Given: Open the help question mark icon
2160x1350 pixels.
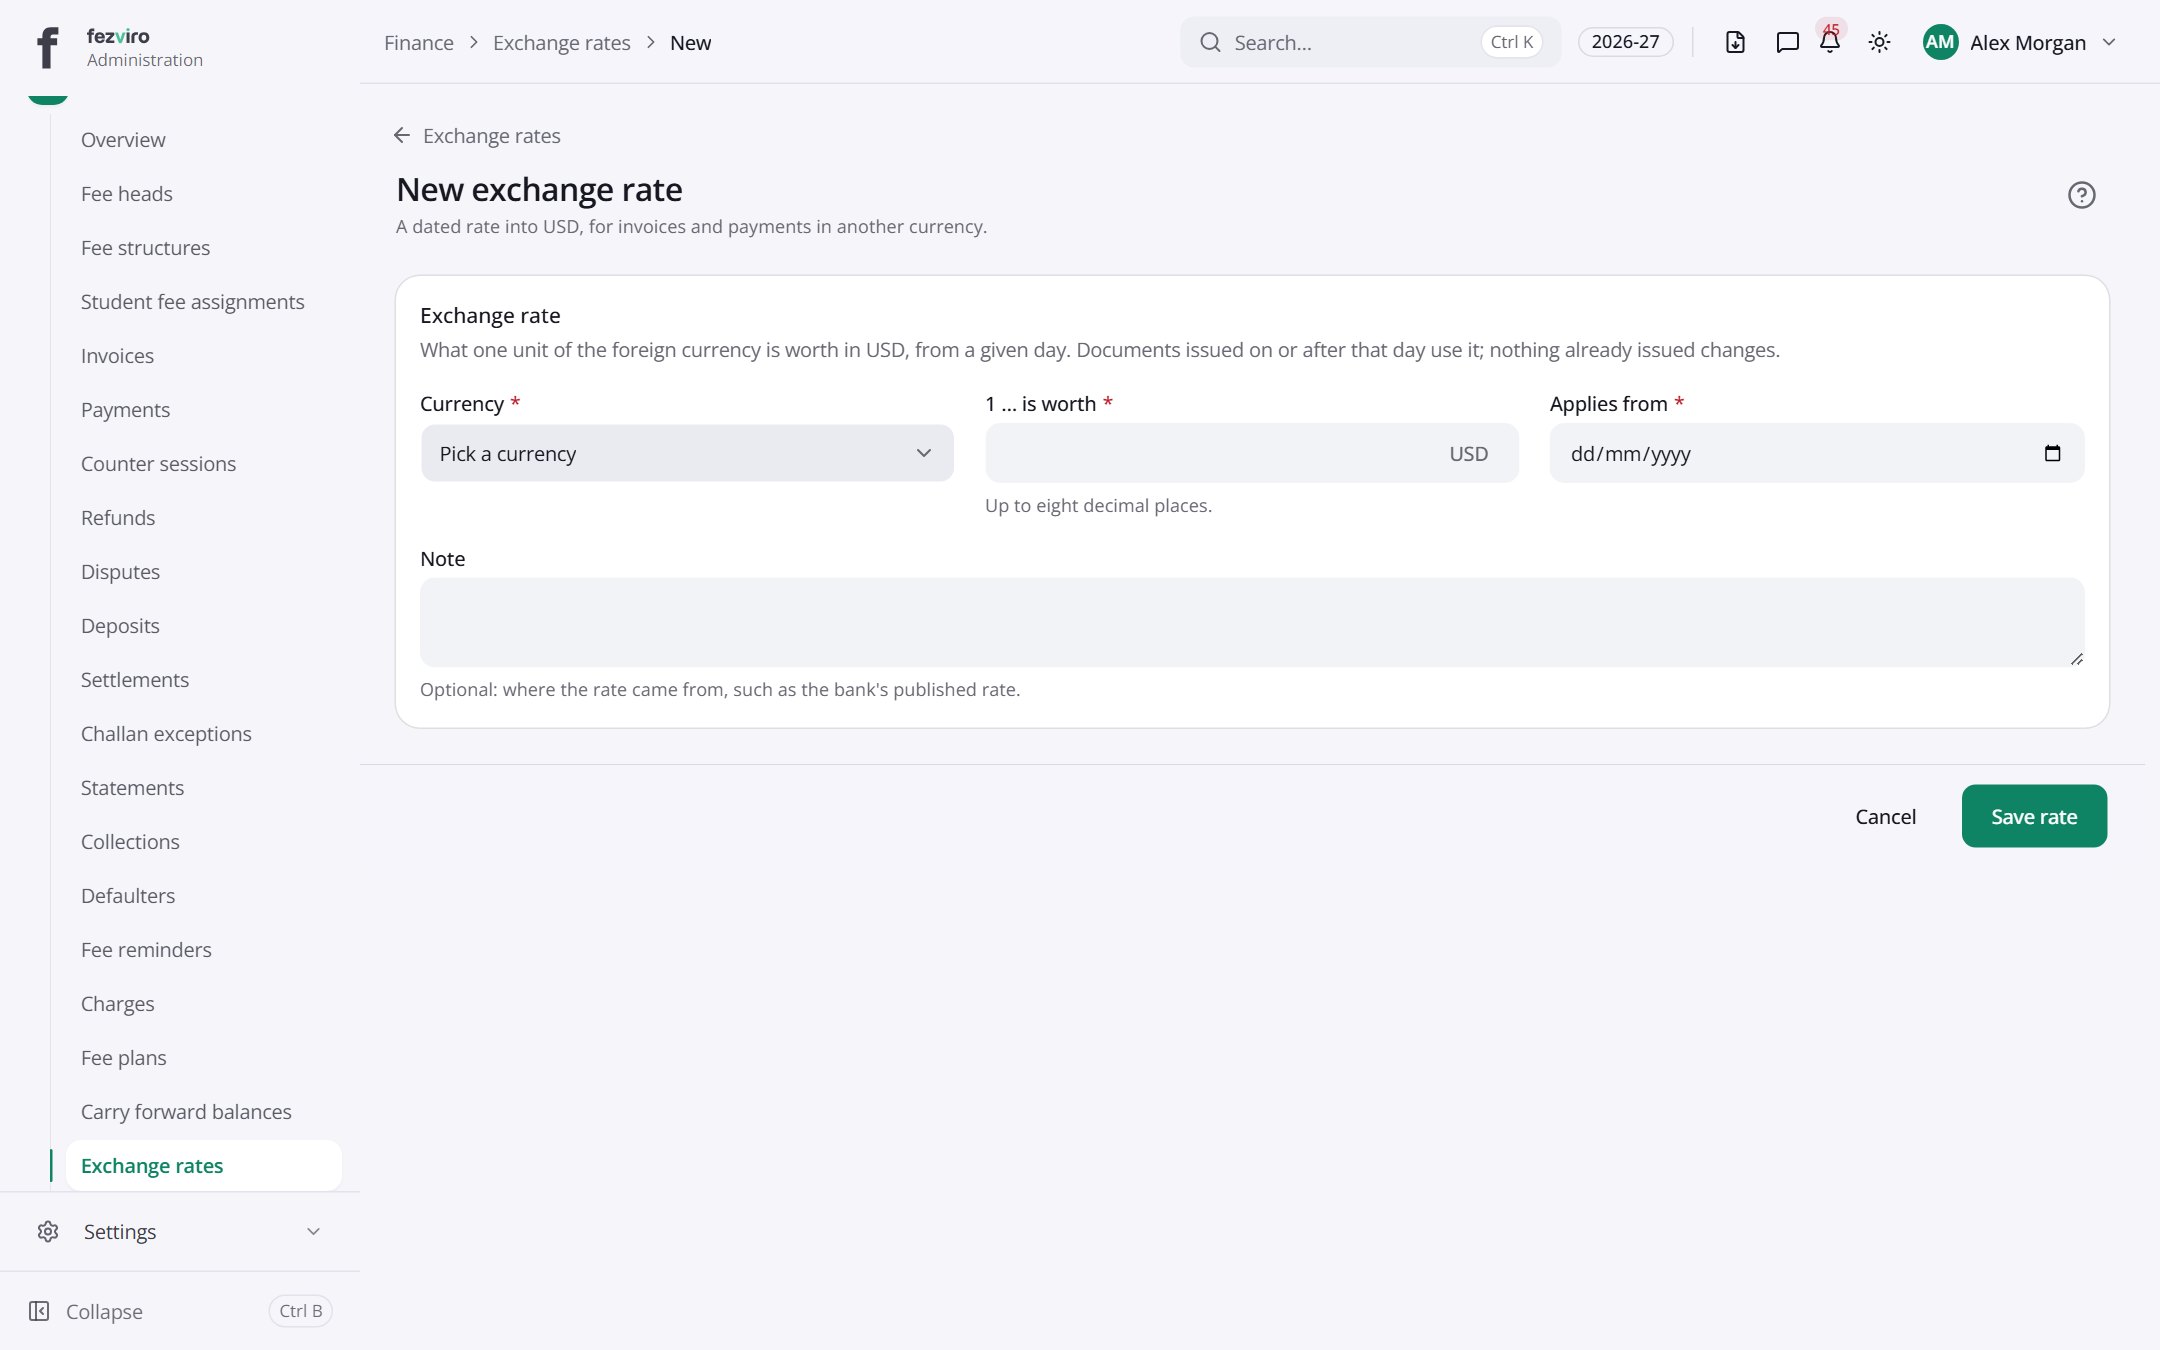Looking at the screenshot, I should pos(2081,195).
